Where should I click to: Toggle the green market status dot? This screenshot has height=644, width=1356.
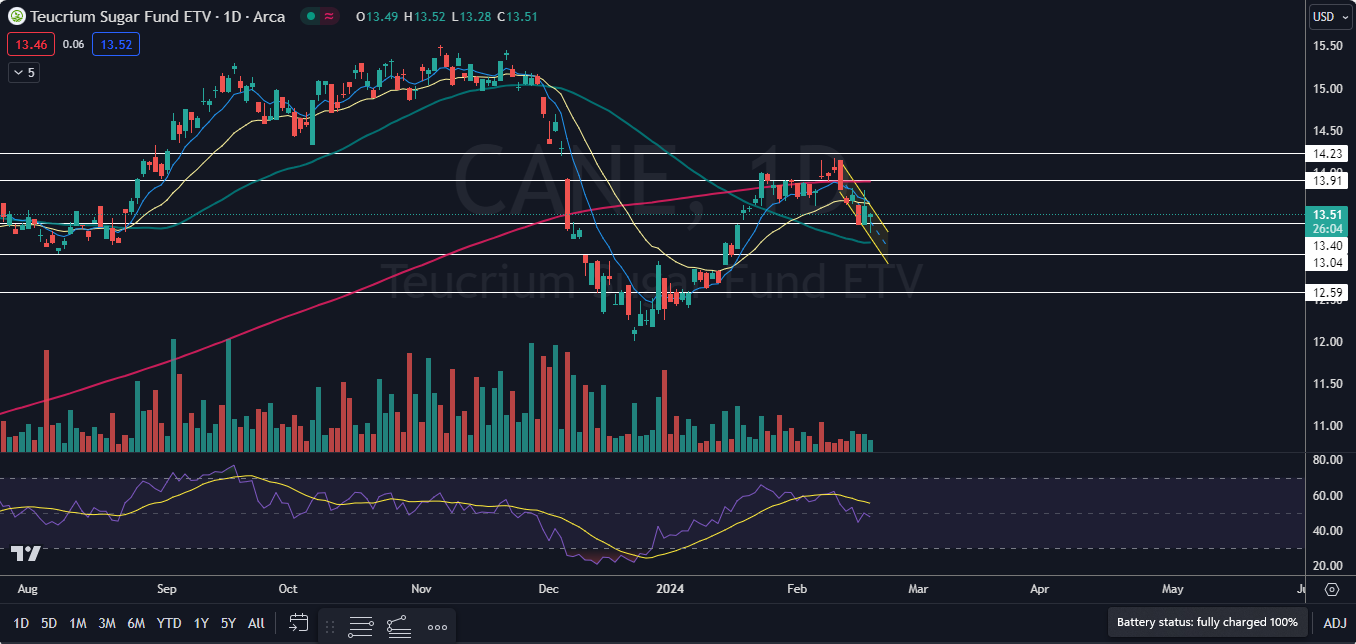(x=310, y=17)
